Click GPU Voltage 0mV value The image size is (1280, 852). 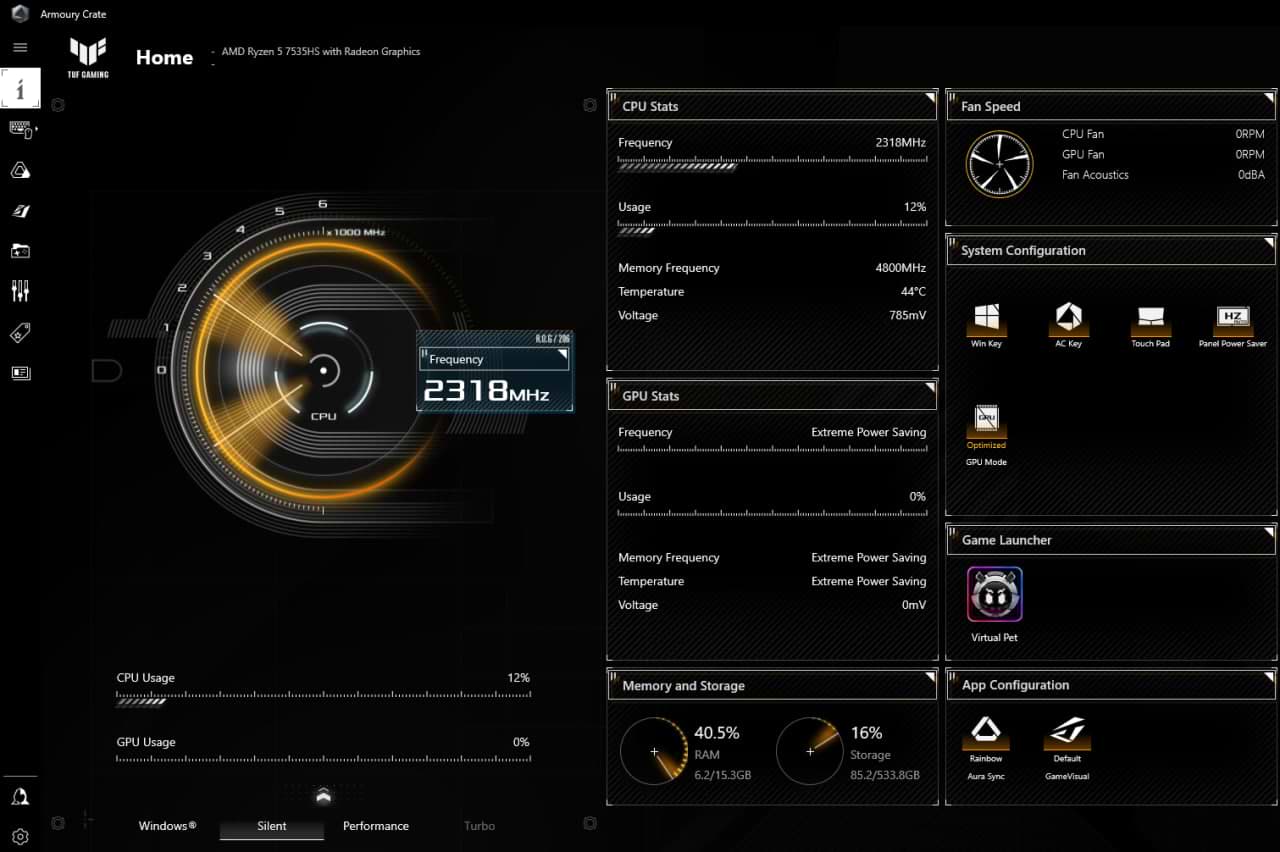[x=914, y=605]
